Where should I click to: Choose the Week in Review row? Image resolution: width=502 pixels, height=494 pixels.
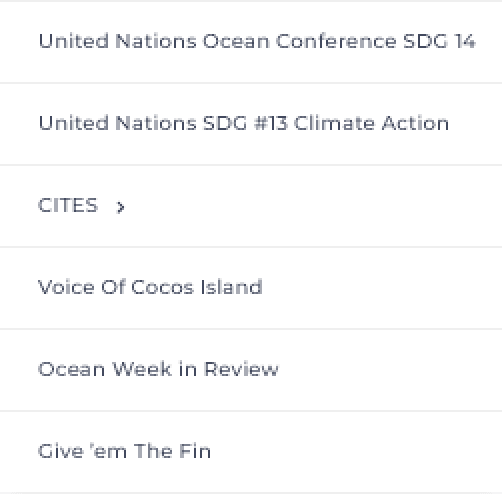click(x=251, y=370)
